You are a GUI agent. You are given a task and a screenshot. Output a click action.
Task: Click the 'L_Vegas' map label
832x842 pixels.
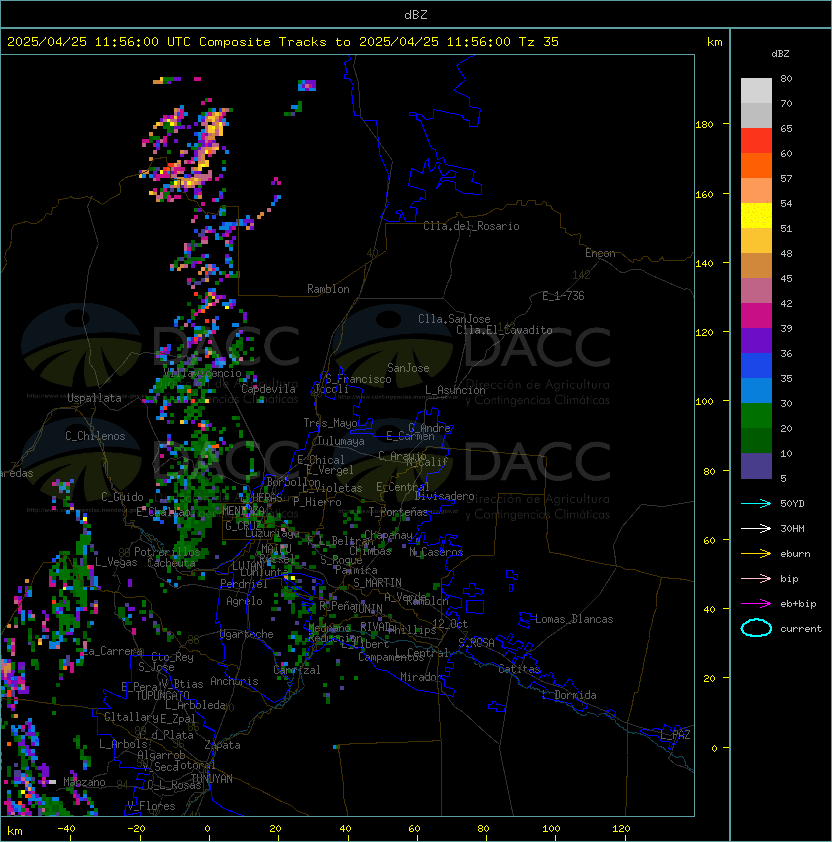click(115, 562)
